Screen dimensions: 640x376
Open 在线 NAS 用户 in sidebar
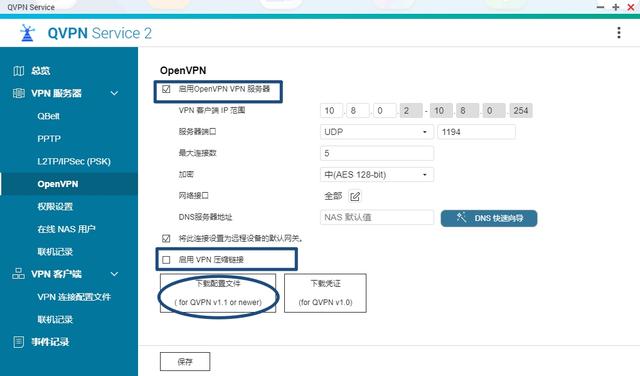[x=67, y=229]
